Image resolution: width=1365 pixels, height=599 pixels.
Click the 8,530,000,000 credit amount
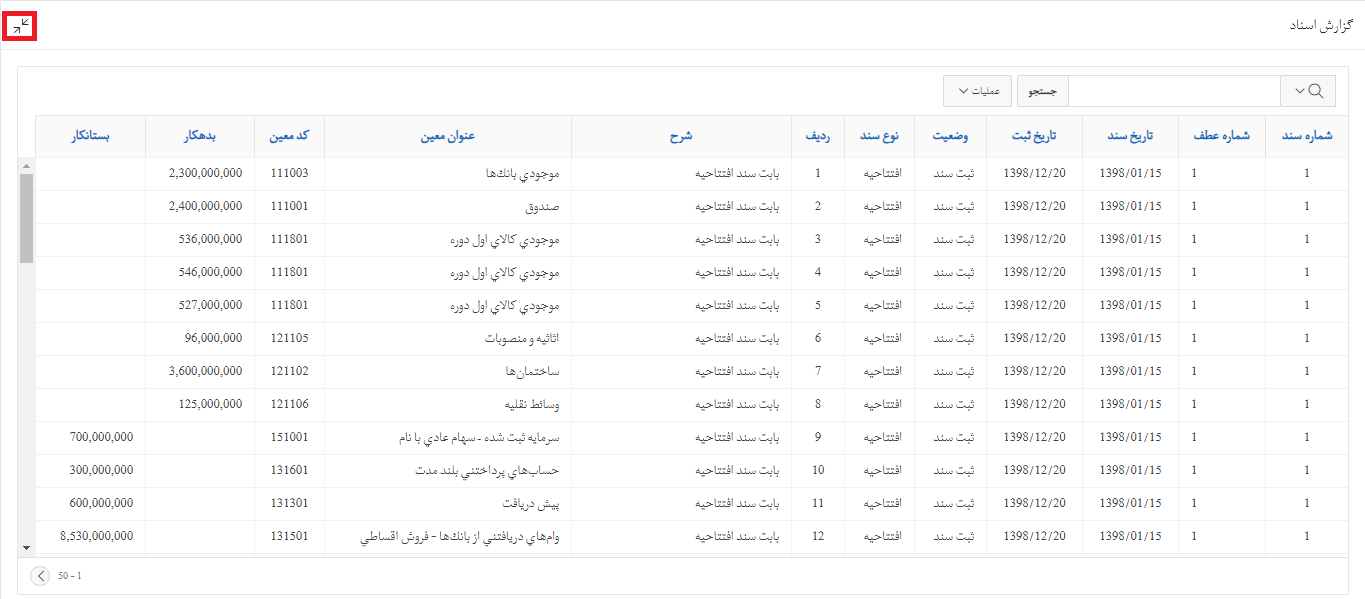coord(97,536)
